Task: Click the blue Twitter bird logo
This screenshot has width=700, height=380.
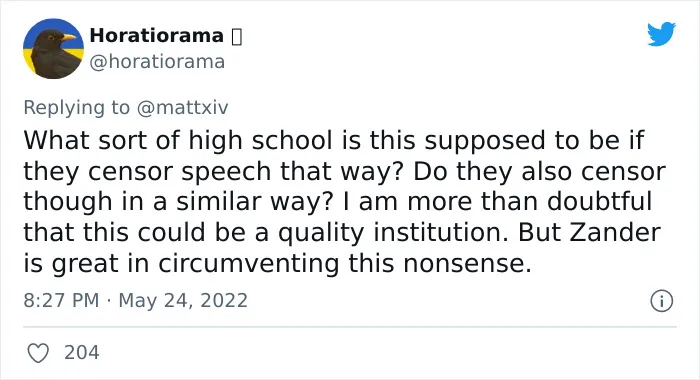Action: pyautogui.click(x=661, y=33)
